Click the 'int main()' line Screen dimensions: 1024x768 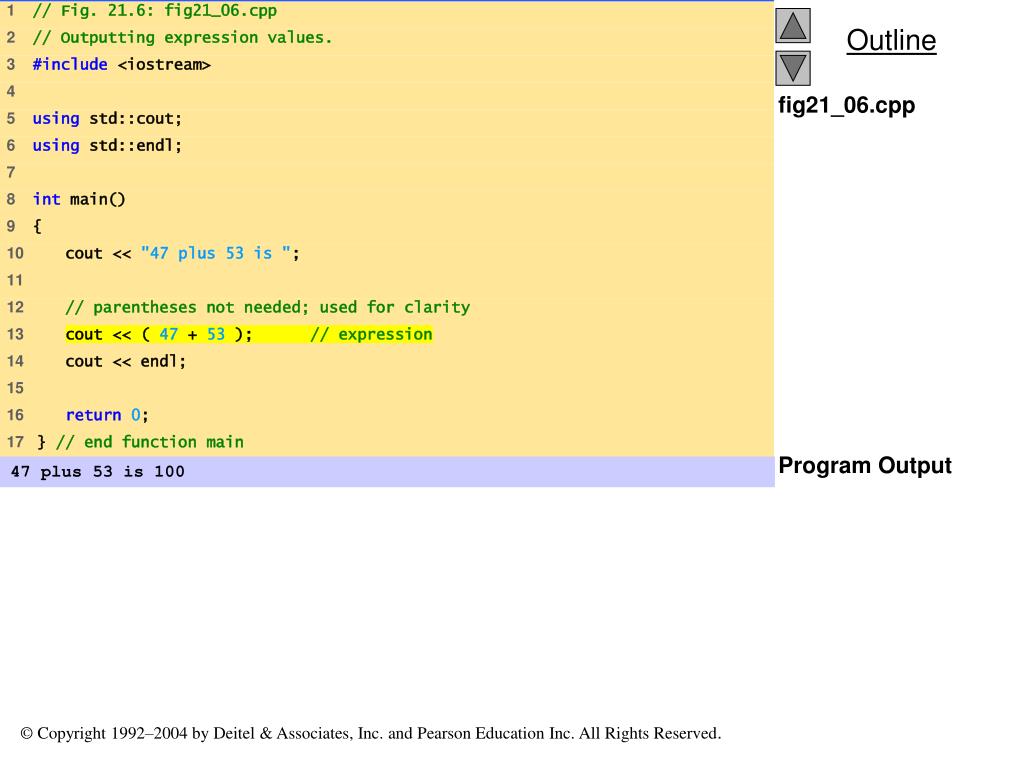pos(79,199)
